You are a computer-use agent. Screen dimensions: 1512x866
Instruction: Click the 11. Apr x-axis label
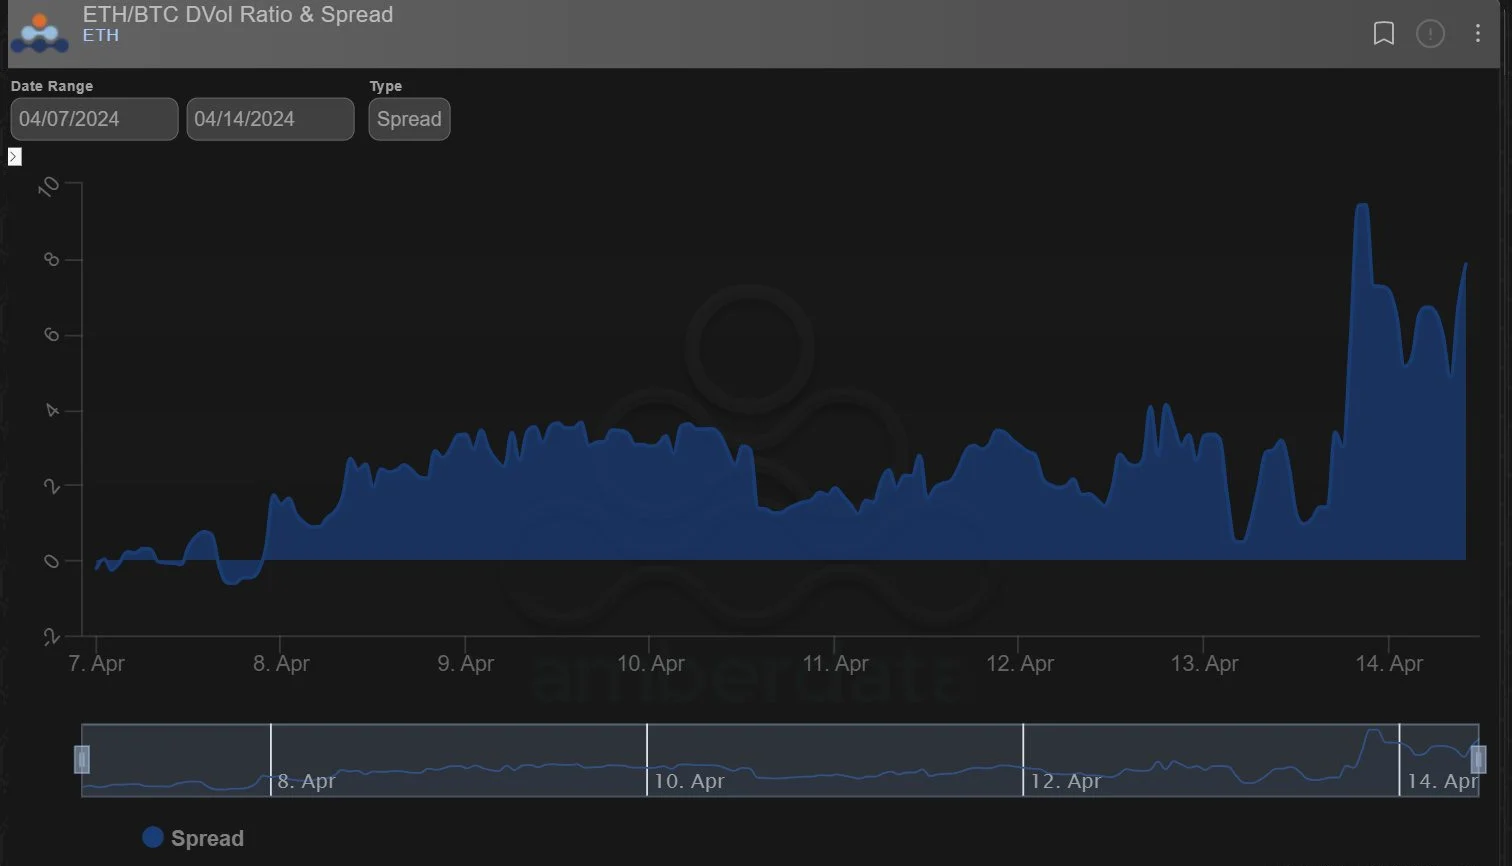coord(835,663)
